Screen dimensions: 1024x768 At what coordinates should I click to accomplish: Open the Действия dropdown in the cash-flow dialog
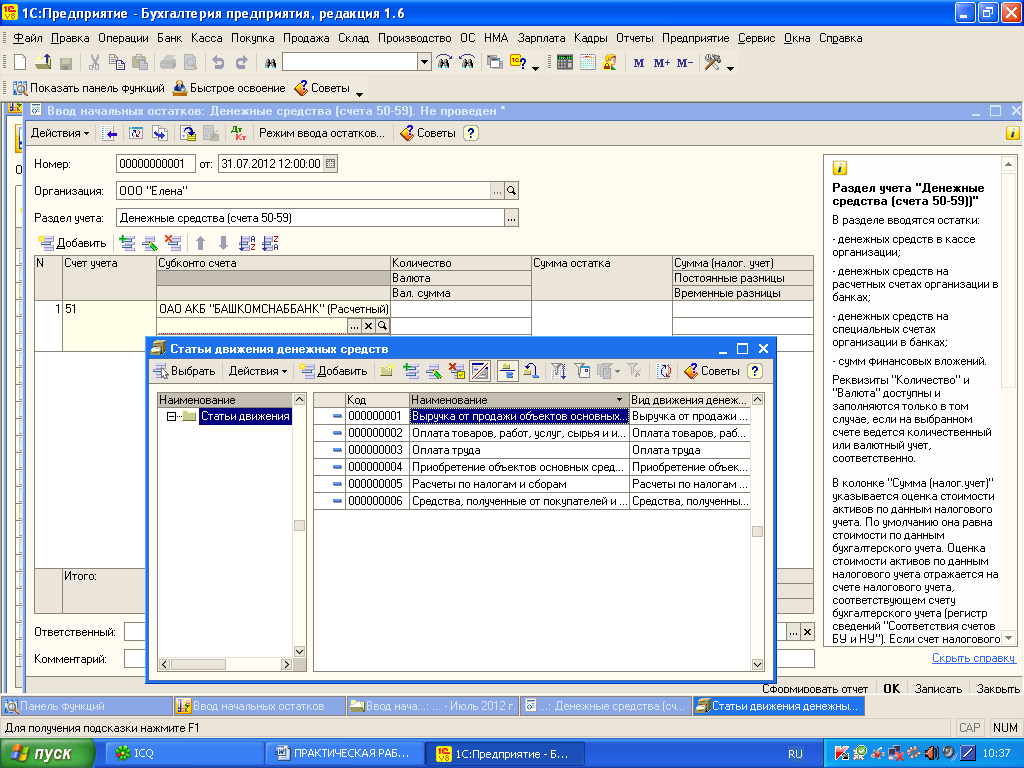click(x=257, y=372)
